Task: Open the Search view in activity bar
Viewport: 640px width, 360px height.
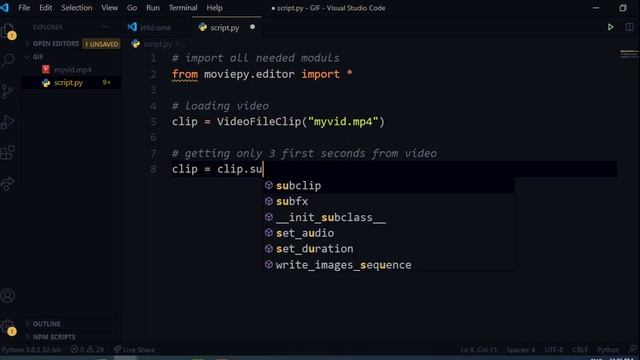Action: click(x=8, y=61)
